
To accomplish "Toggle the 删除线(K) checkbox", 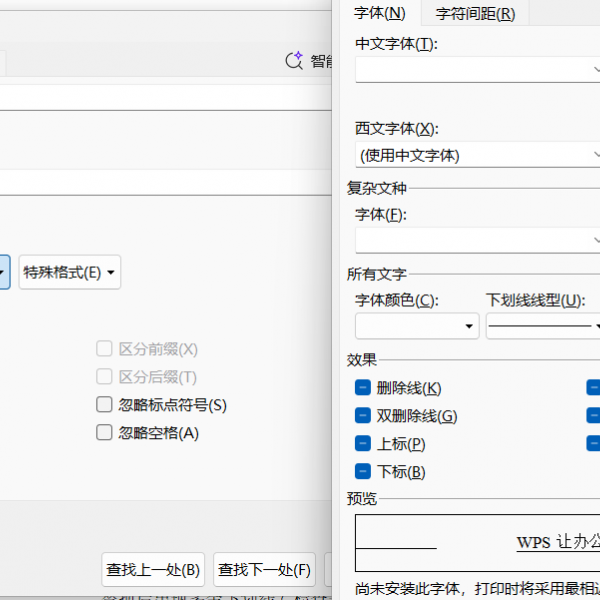I will (x=363, y=388).
